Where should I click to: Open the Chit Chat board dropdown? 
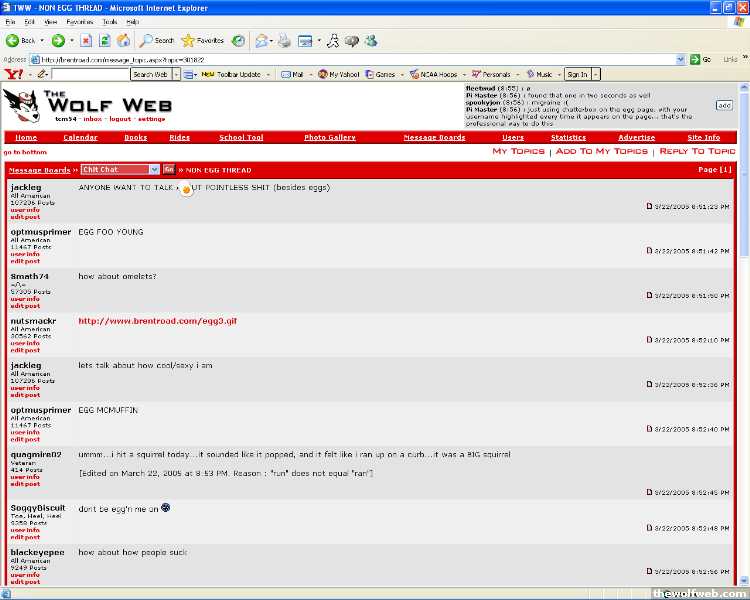pyautogui.click(x=154, y=170)
